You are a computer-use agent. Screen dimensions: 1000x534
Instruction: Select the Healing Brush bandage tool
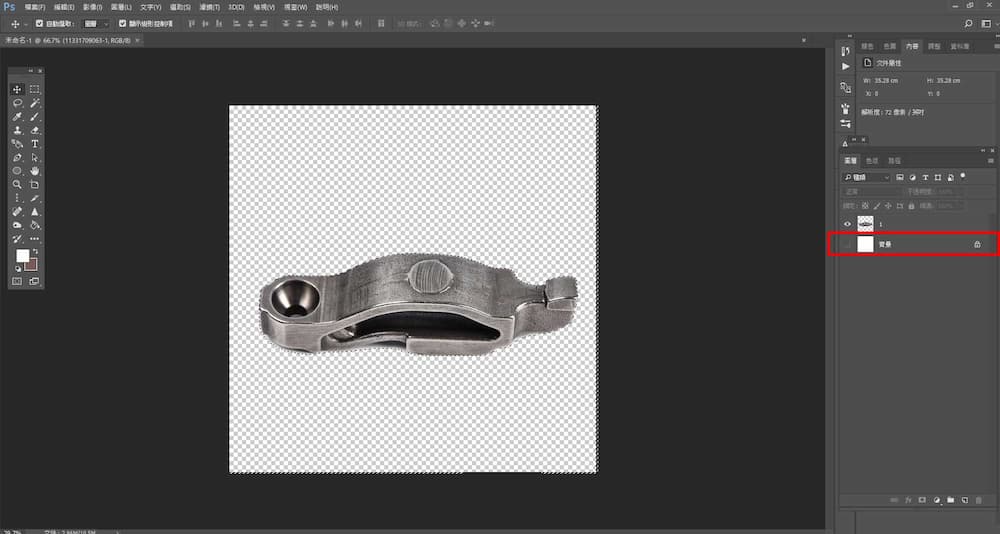tap(17, 212)
